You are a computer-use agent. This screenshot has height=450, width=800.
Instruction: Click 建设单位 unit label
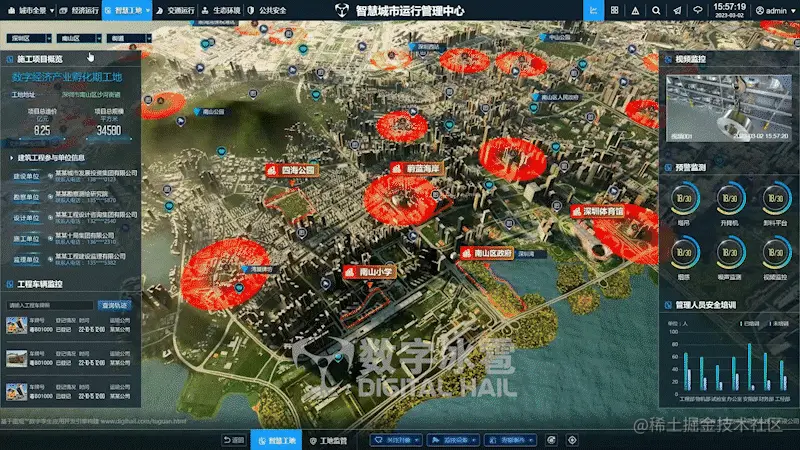coord(26,176)
